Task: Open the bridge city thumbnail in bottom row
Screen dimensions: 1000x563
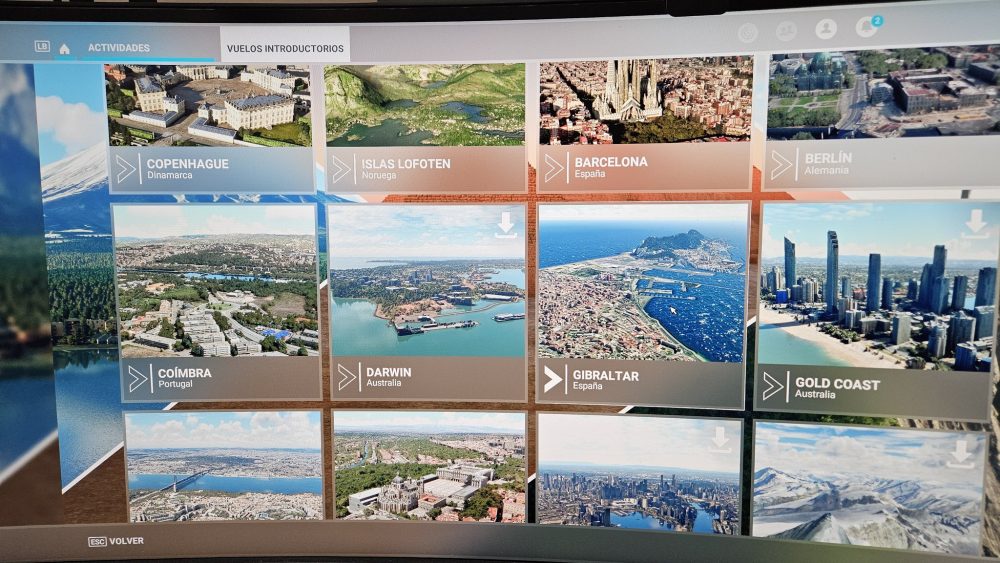Action: click(224, 466)
